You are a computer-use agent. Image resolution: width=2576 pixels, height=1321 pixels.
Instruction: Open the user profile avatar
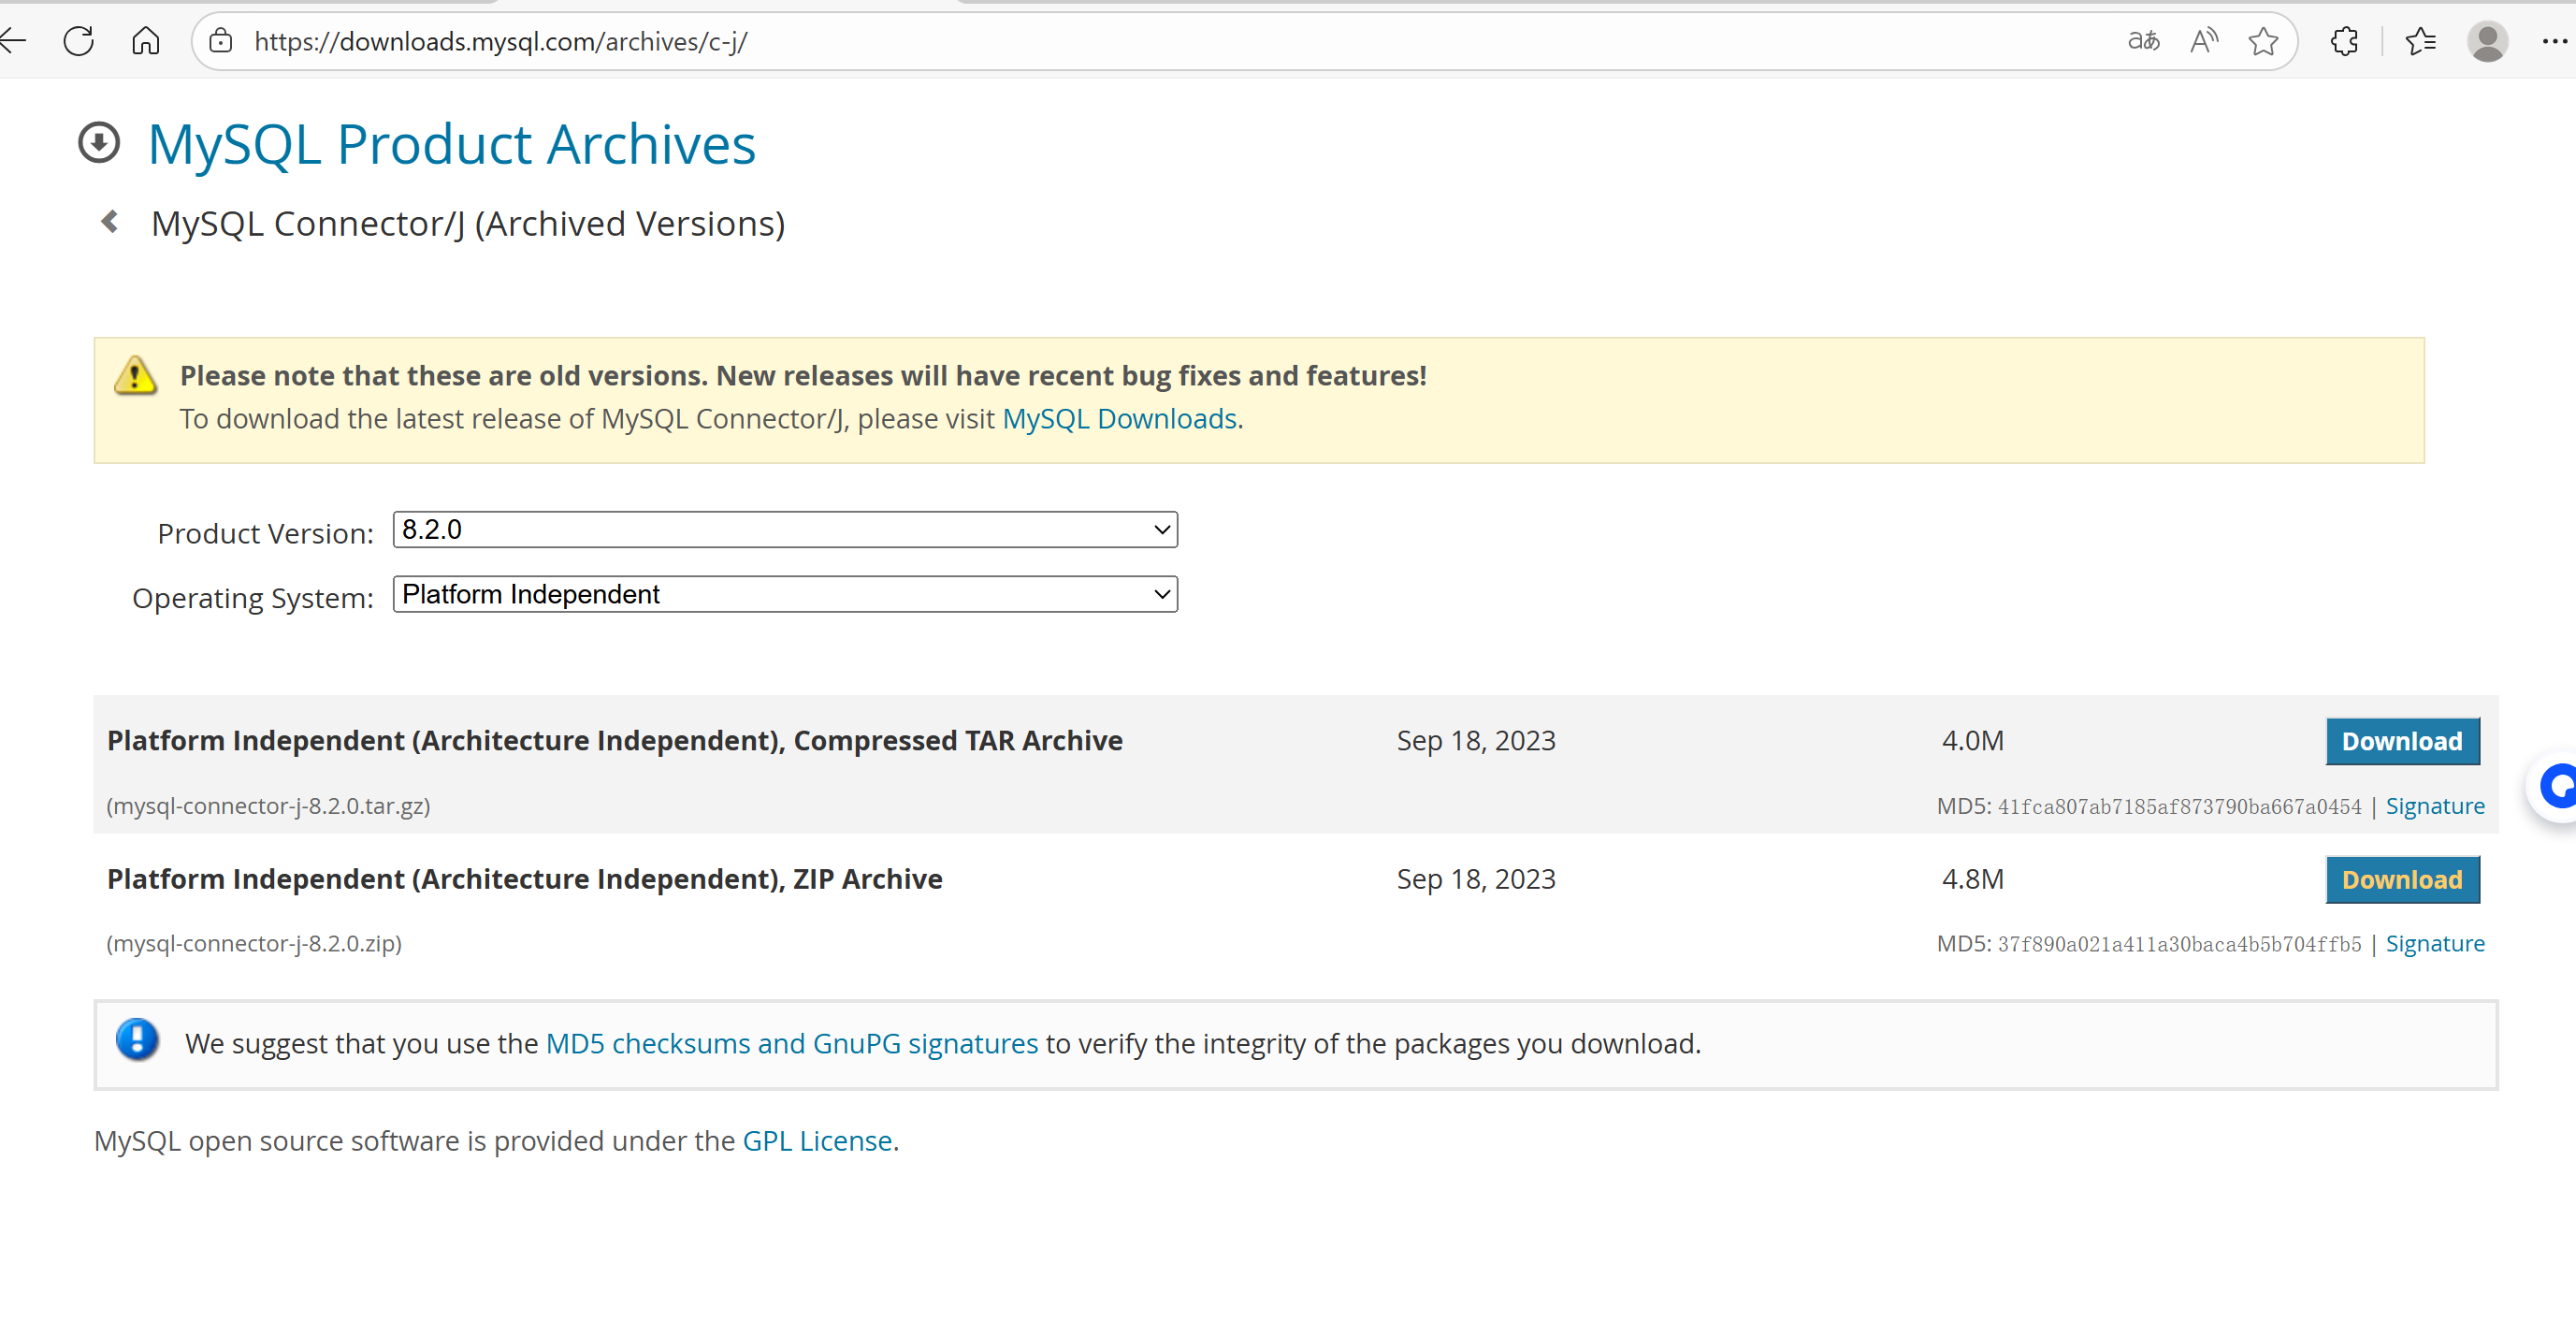tap(2487, 41)
